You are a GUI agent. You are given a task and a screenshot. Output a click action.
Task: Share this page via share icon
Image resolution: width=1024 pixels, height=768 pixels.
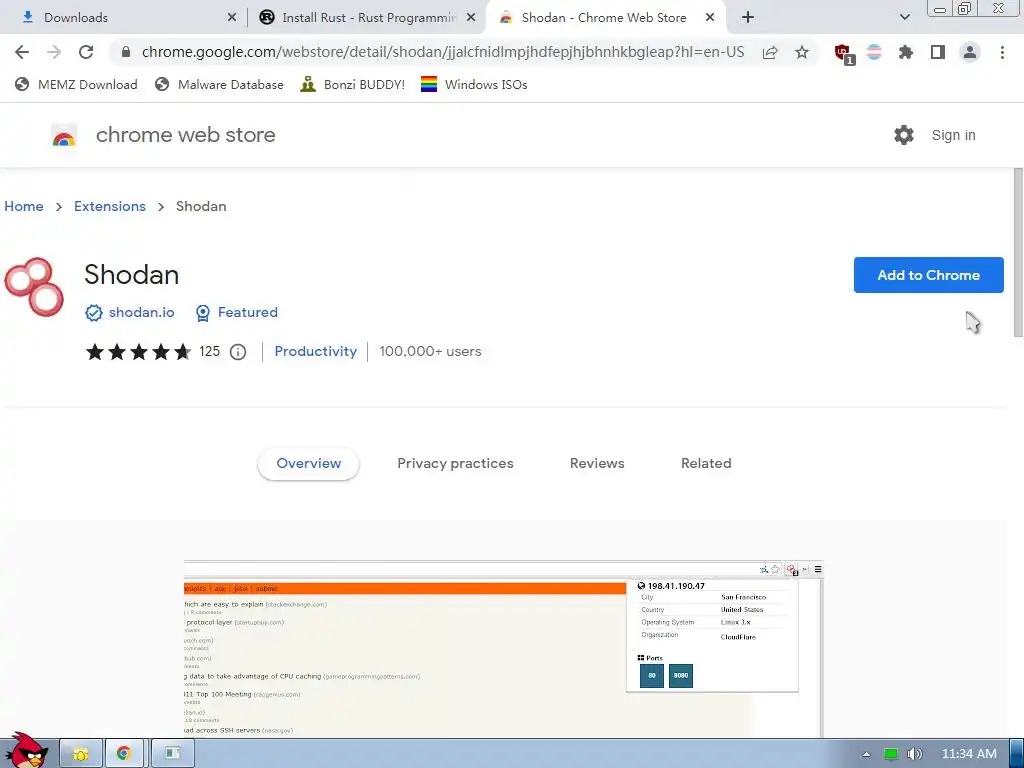point(770,52)
